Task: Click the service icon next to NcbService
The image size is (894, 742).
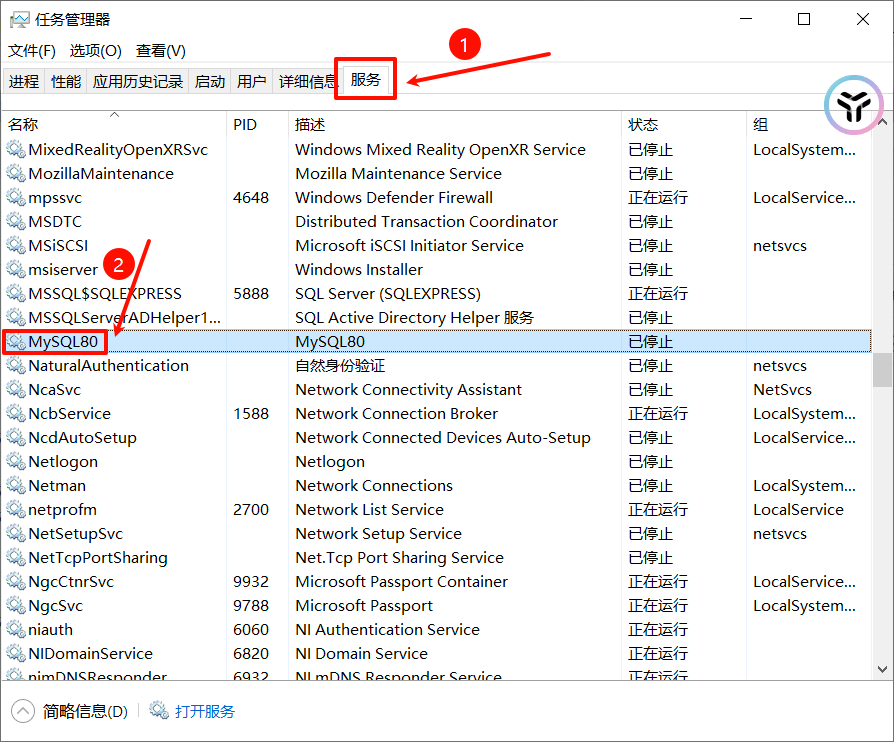Action: [16, 413]
